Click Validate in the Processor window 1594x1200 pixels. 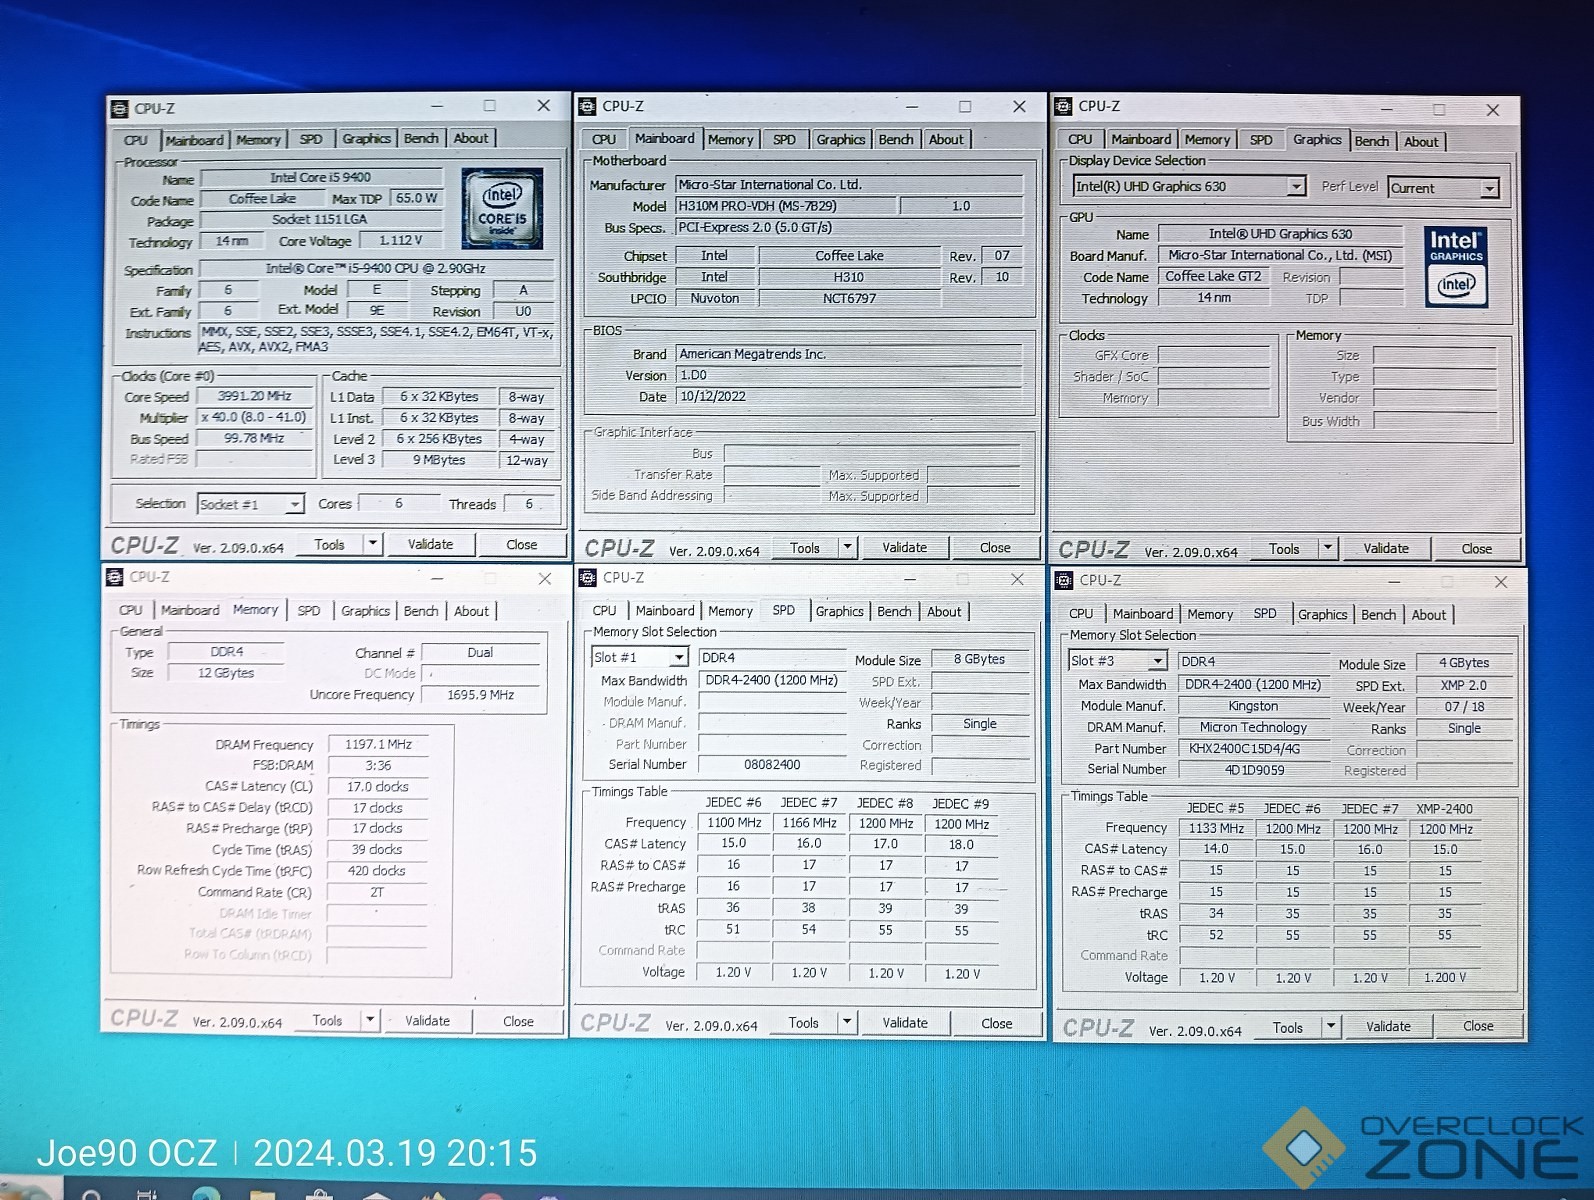[x=430, y=544]
